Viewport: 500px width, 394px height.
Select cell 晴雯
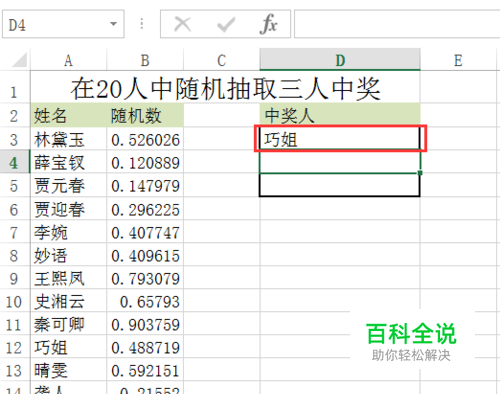[x=68, y=370]
